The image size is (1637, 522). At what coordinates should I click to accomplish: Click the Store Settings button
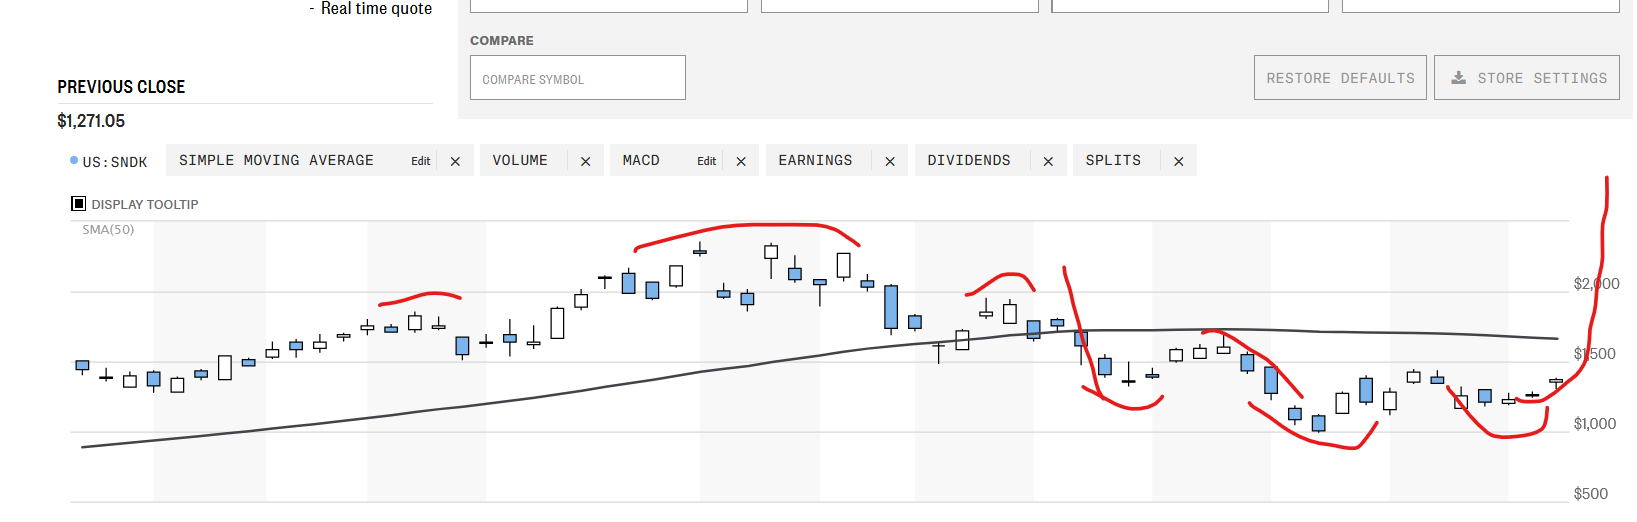point(1527,77)
